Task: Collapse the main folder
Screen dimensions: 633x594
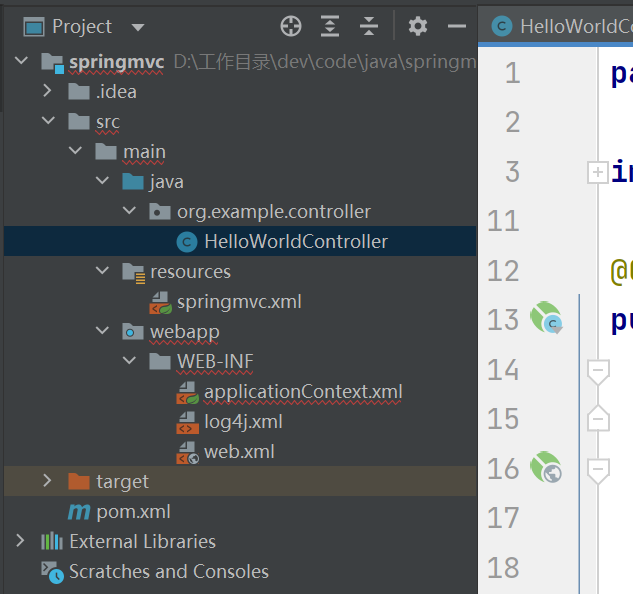Action: coord(75,151)
